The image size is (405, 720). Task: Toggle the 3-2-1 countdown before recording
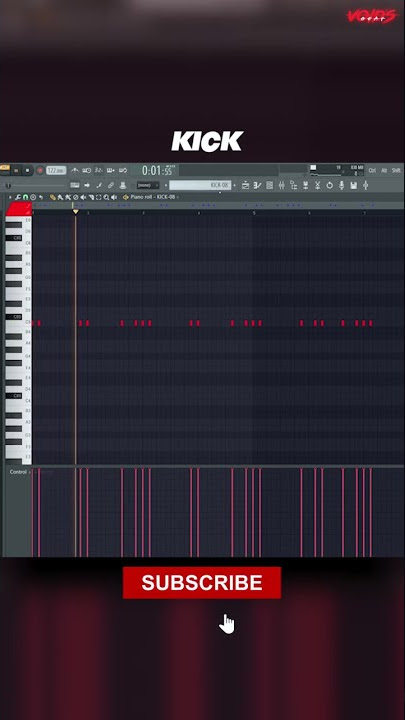click(99, 170)
